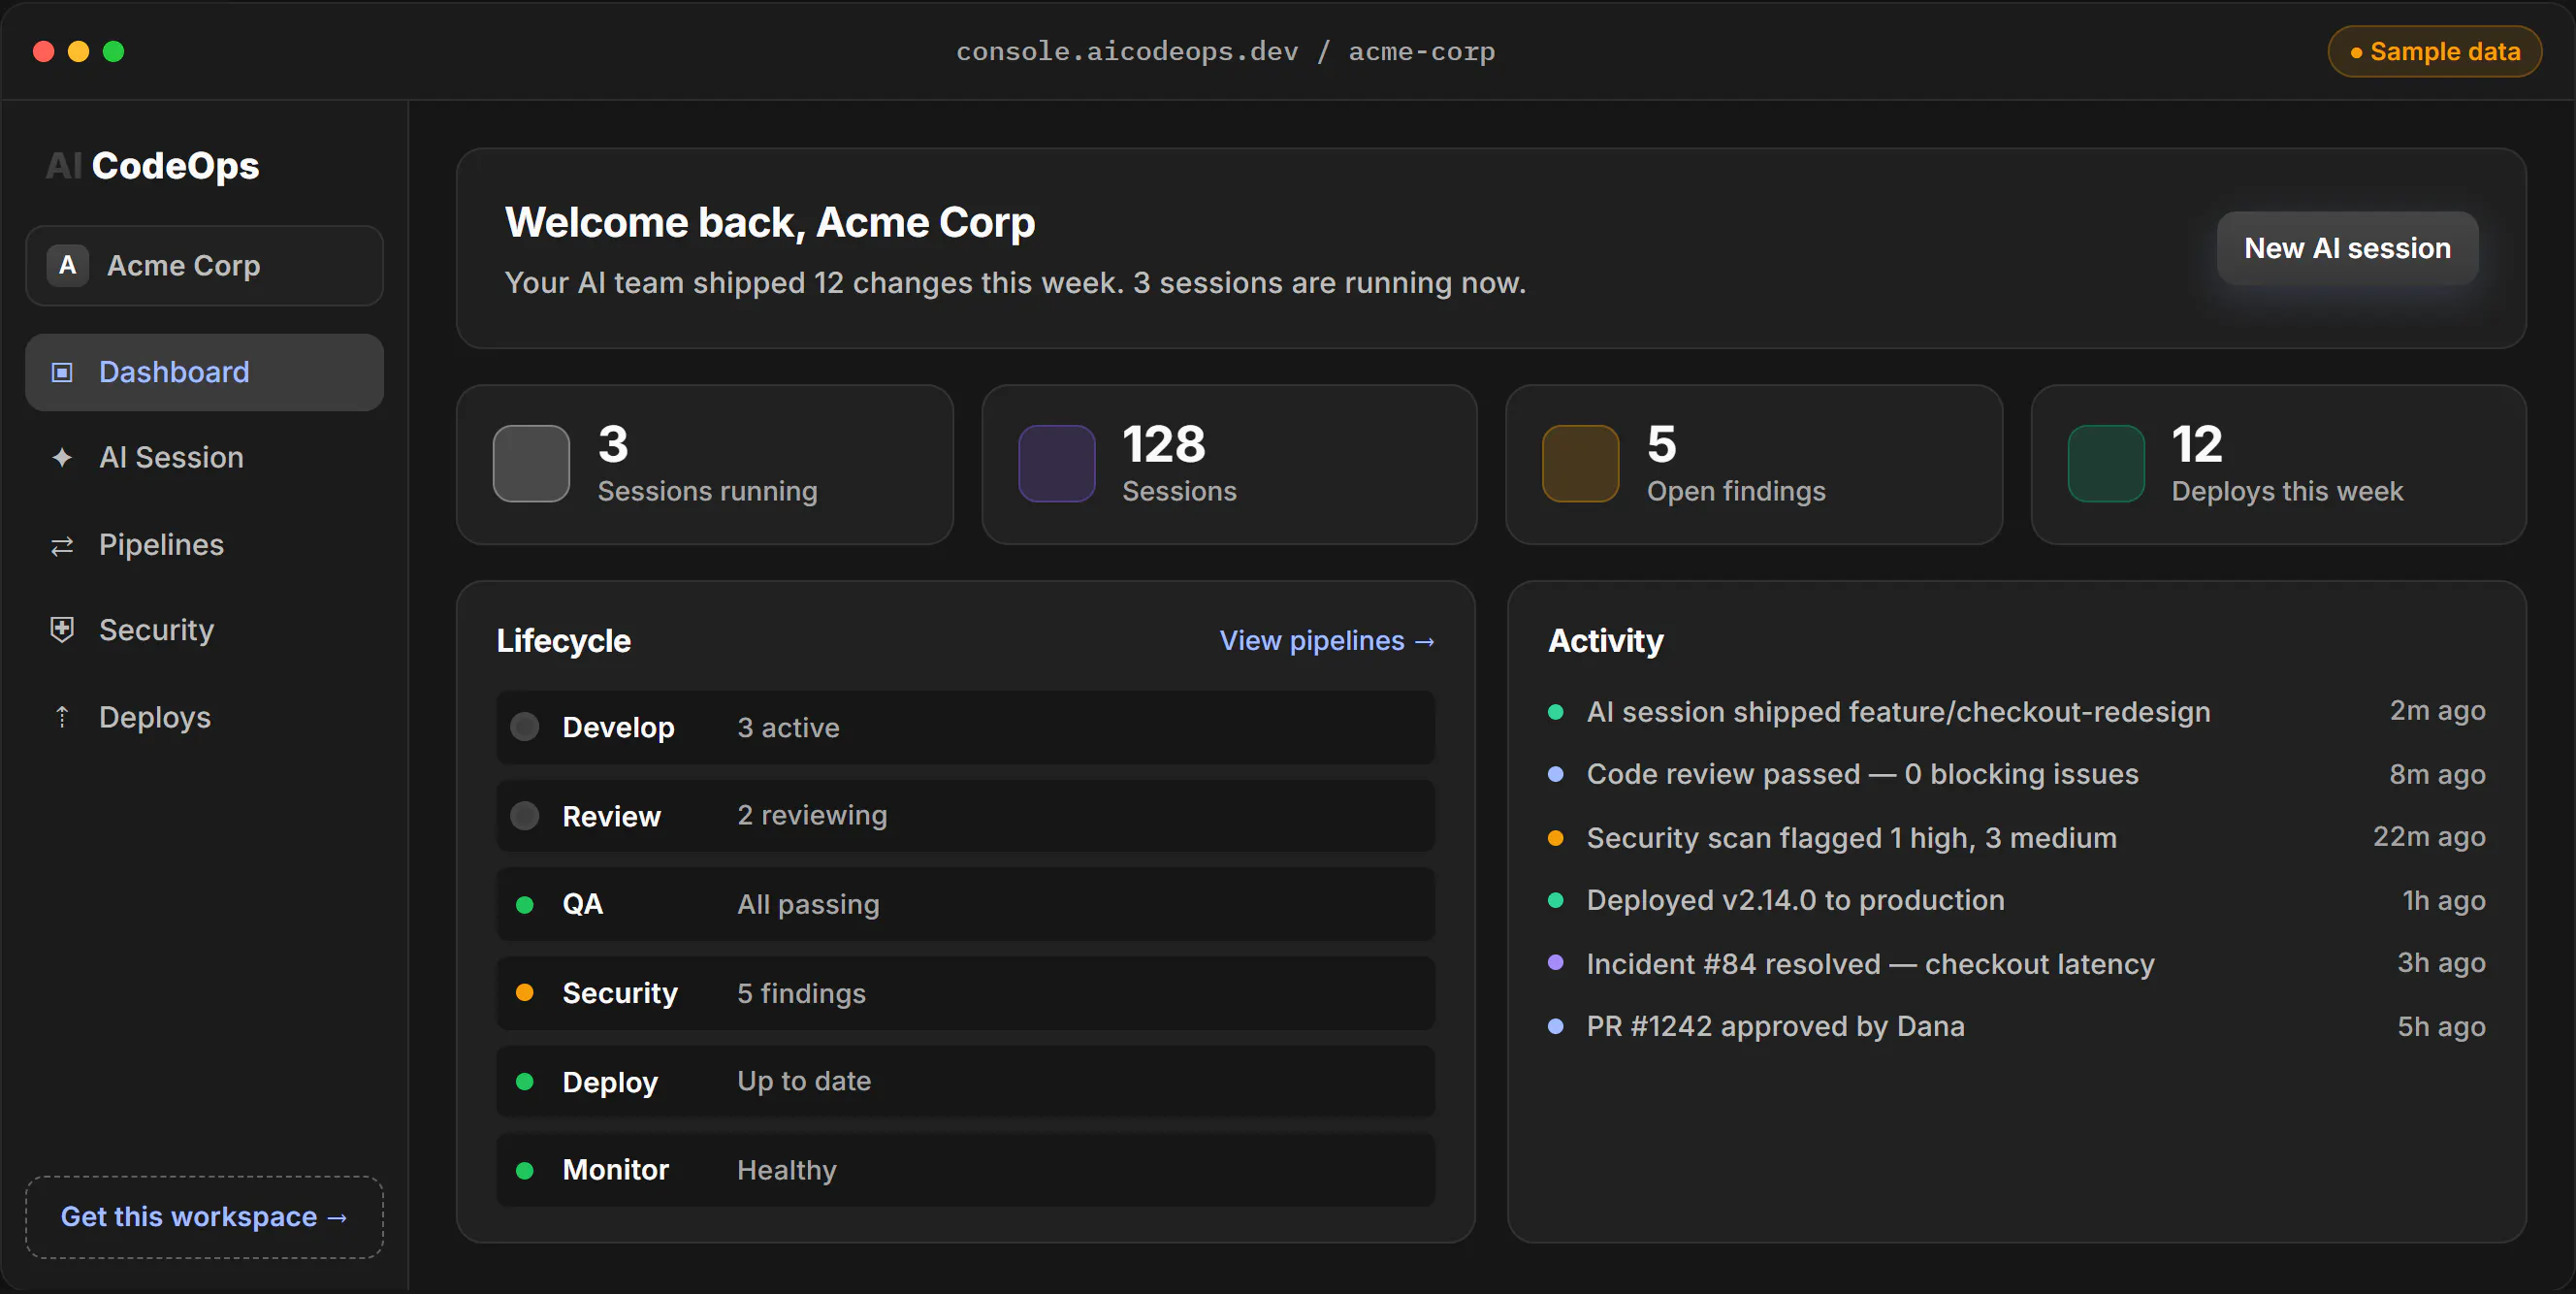The width and height of the screenshot is (2576, 1294).
Task: Open the Acme Corp workspace switcher
Action: [x=204, y=265]
